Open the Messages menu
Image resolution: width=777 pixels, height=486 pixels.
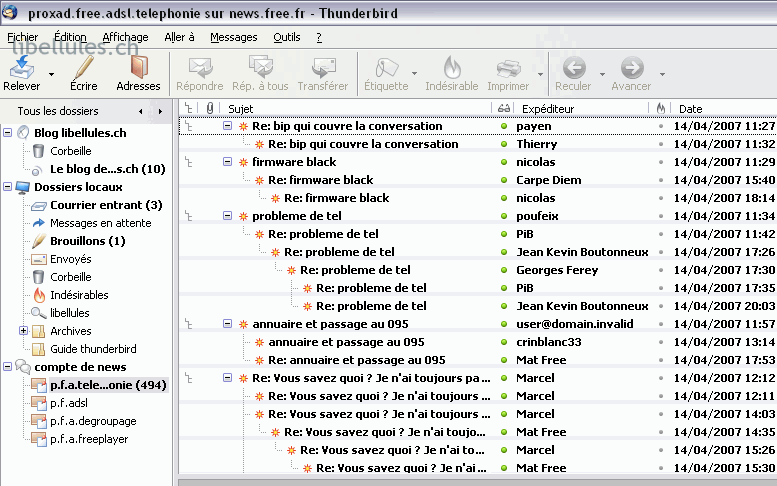tap(233, 37)
